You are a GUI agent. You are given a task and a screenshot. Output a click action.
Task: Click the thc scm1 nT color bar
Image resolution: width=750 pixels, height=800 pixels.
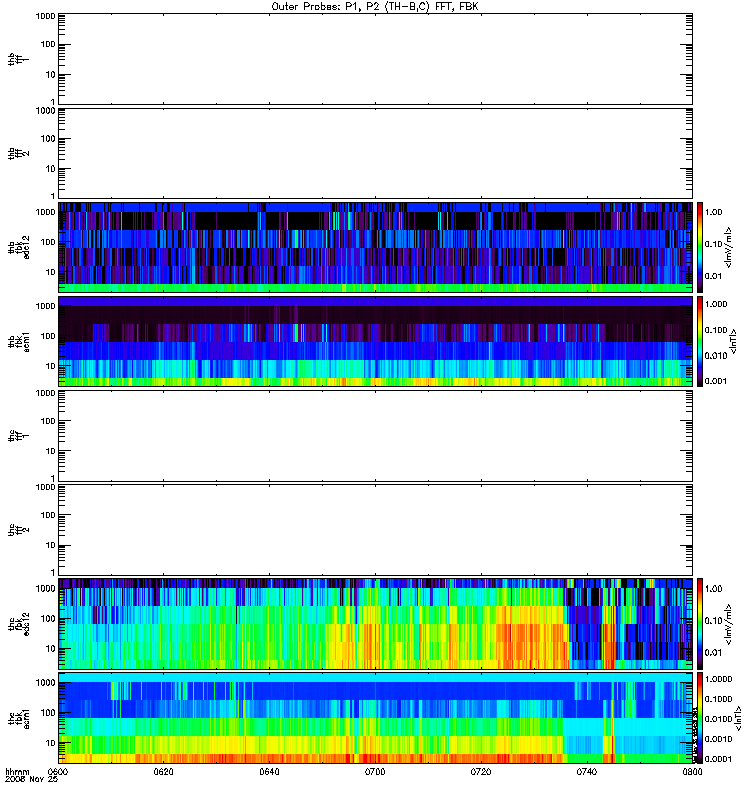[x=700, y=718]
